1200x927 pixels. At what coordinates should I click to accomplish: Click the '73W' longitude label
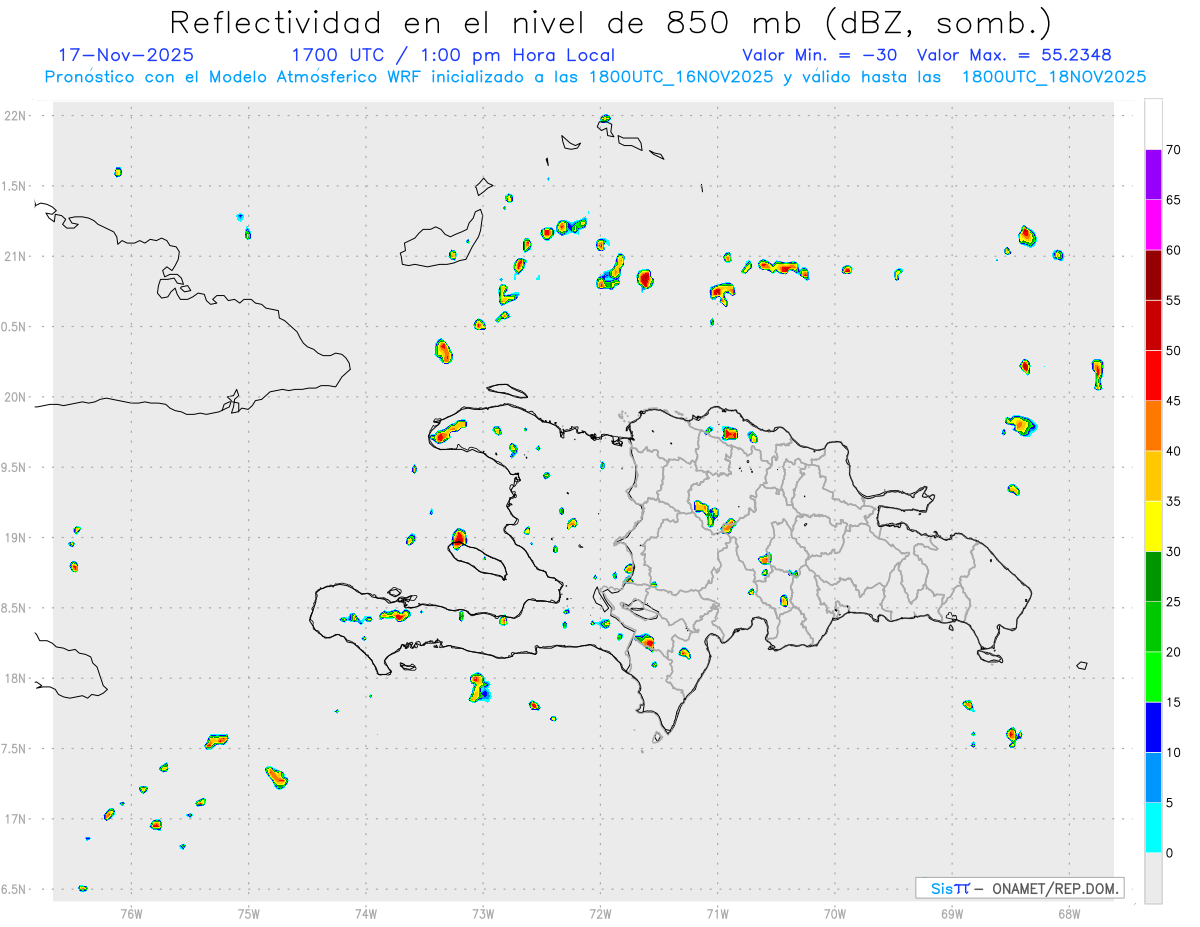coord(483,912)
